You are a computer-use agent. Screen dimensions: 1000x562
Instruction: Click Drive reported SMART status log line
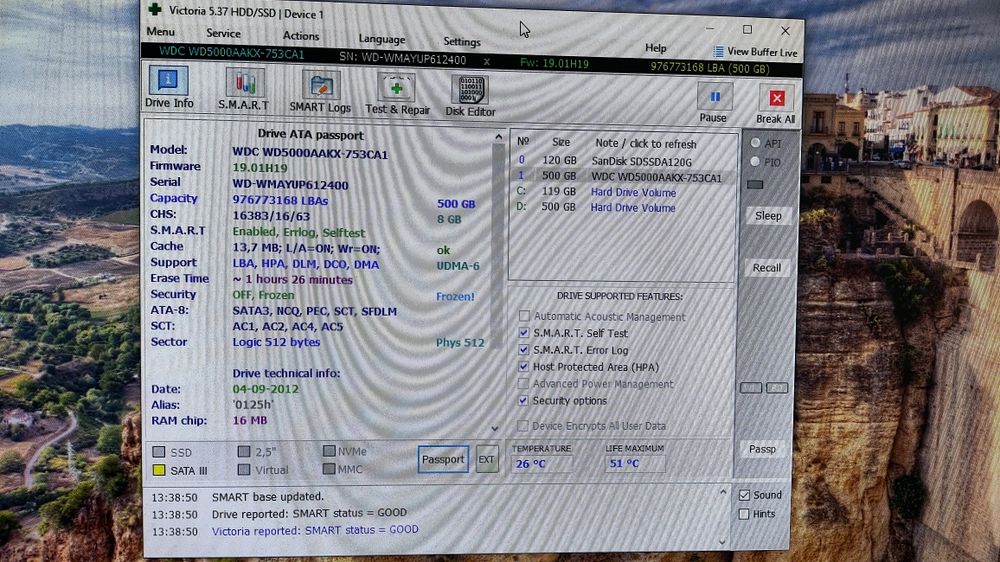[x=309, y=513]
